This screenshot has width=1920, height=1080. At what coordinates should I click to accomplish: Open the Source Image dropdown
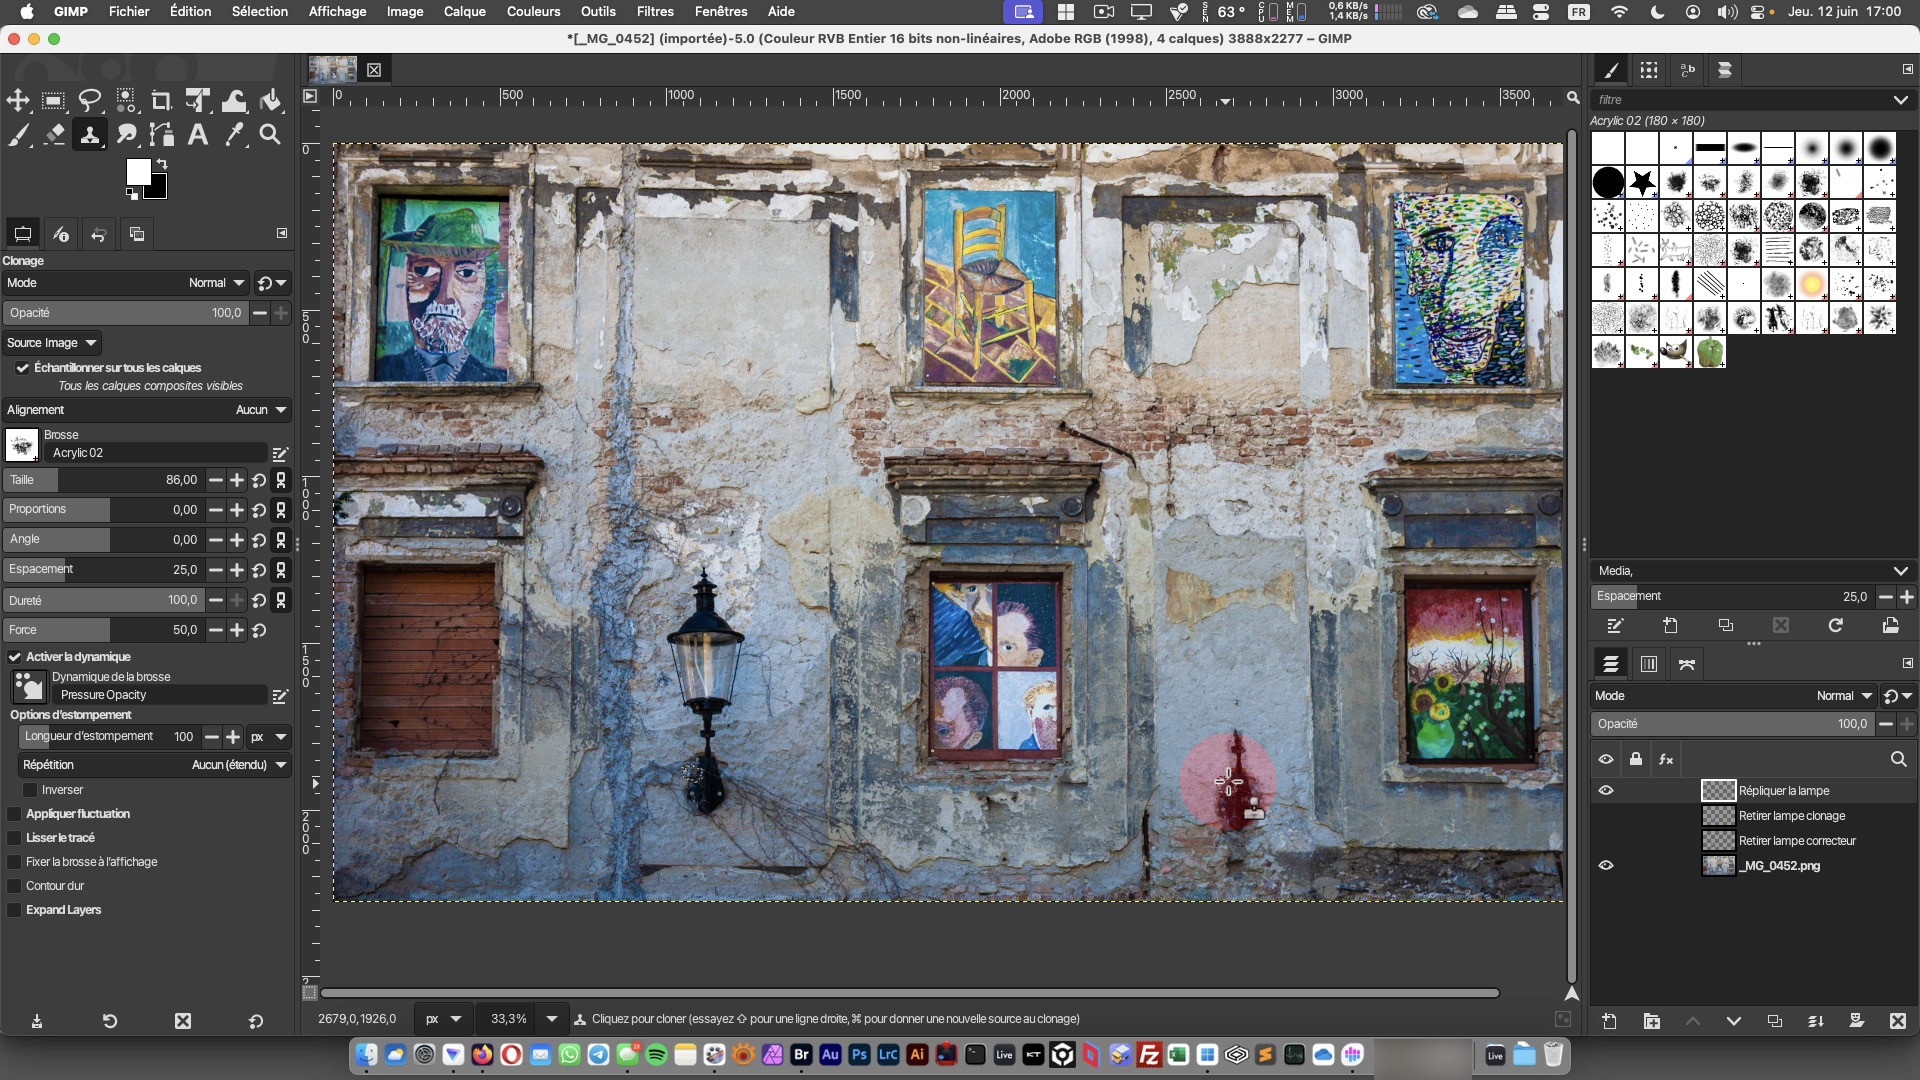(51, 343)
